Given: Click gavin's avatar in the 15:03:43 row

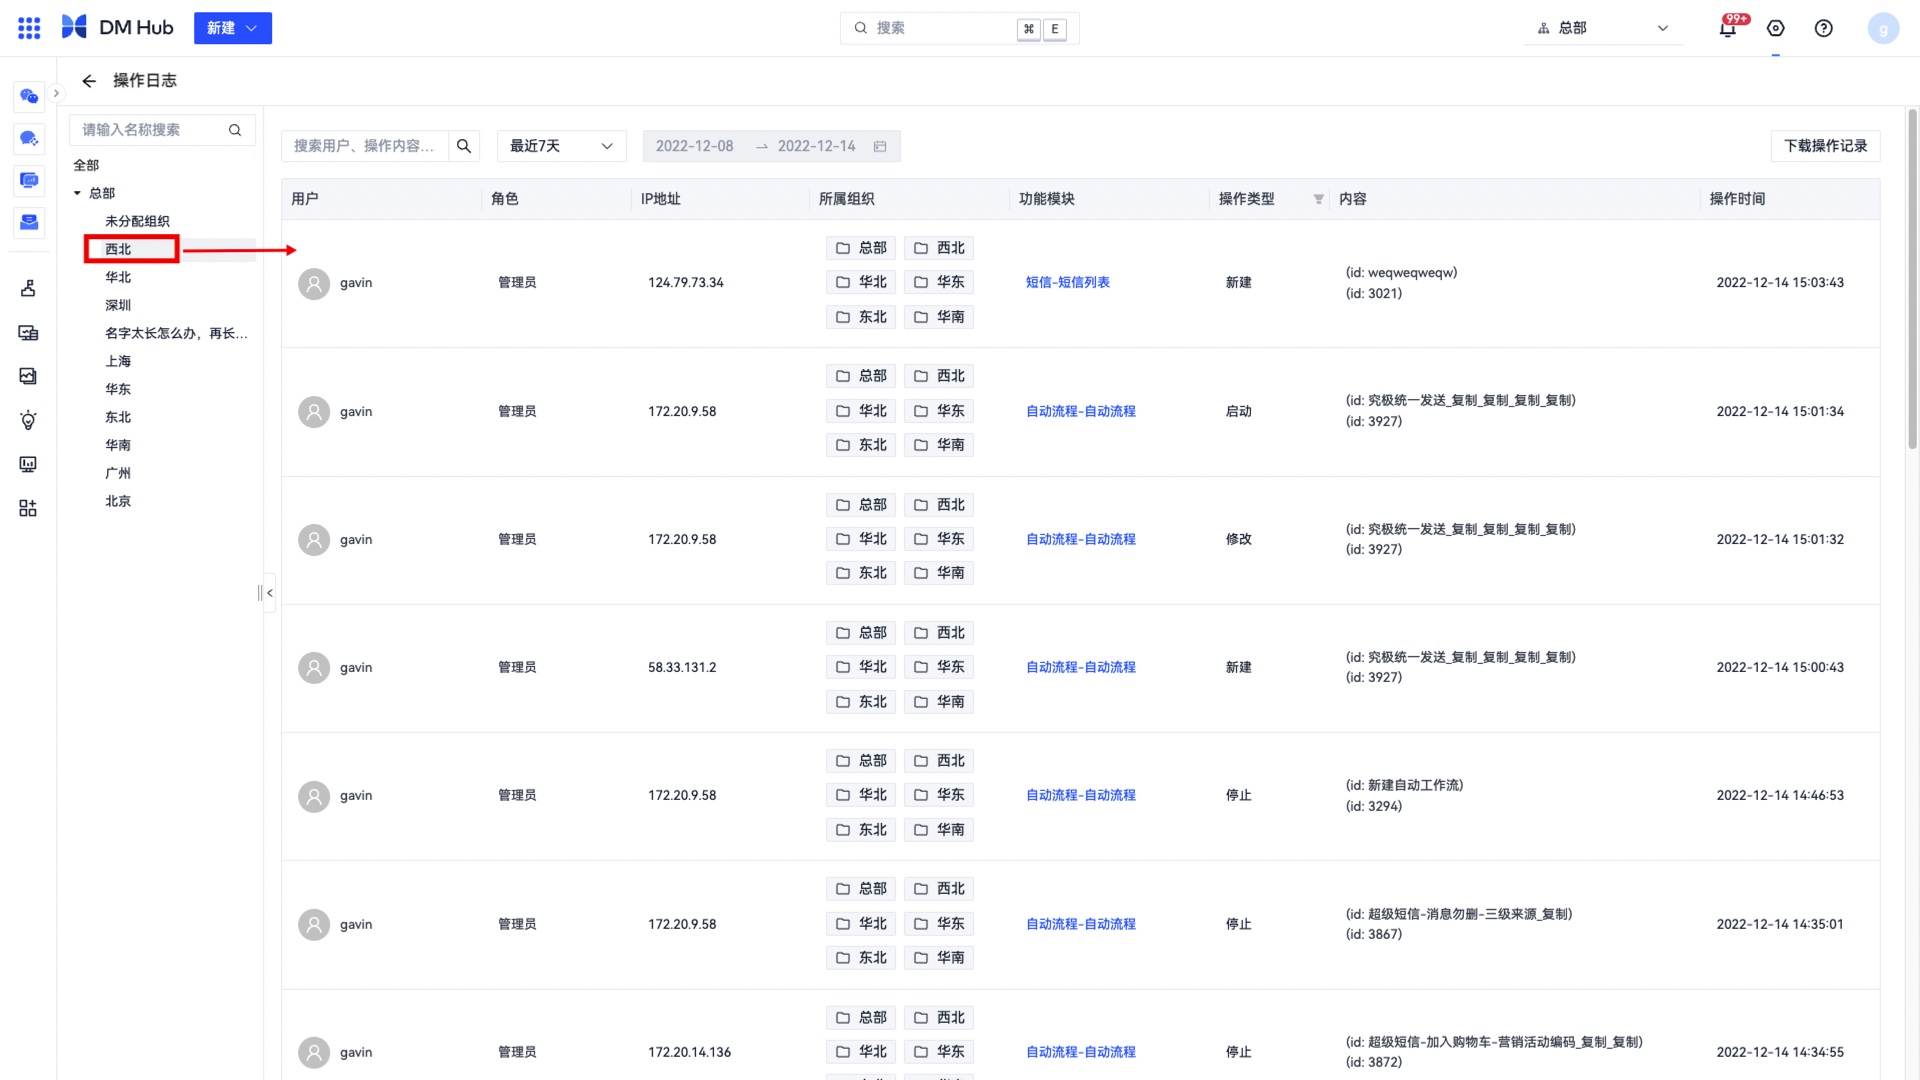Looking at the screenshot, I should point(314,283).
